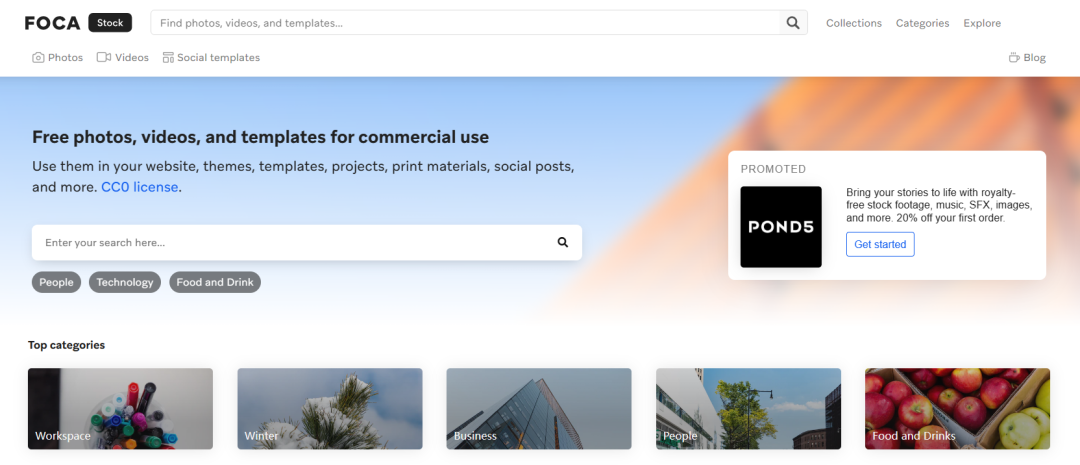Click the POND5 royalty-free stock footage ad text
Viewport: 1080px width, 465px height.
[939, 205]
